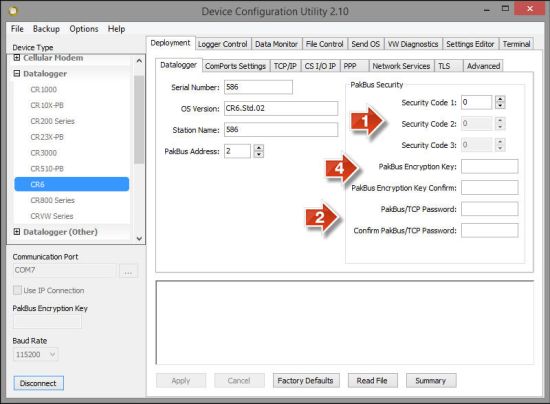Screen dimensions: 550x404
Task: Increment Security Code 1 spinner up
Action: tap(500, 99)
